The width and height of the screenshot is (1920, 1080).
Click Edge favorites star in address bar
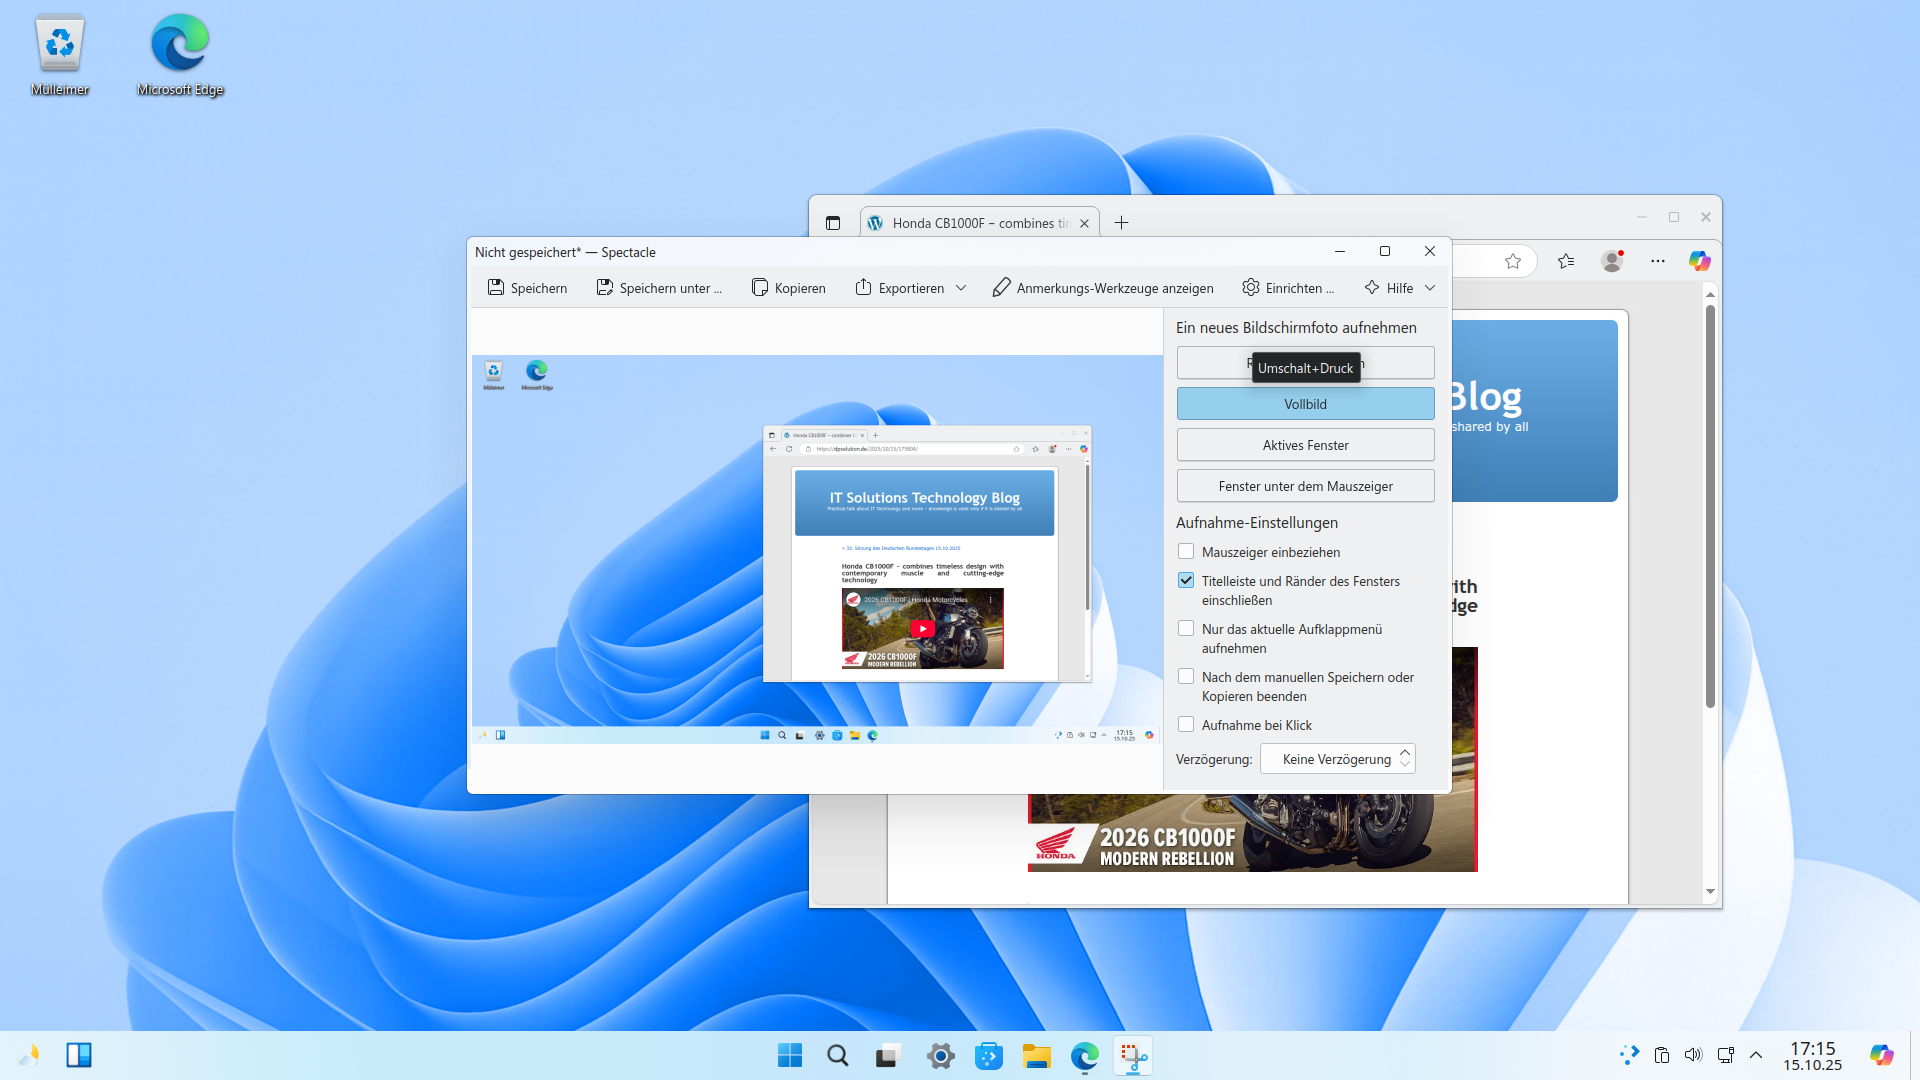(1513, 261)
